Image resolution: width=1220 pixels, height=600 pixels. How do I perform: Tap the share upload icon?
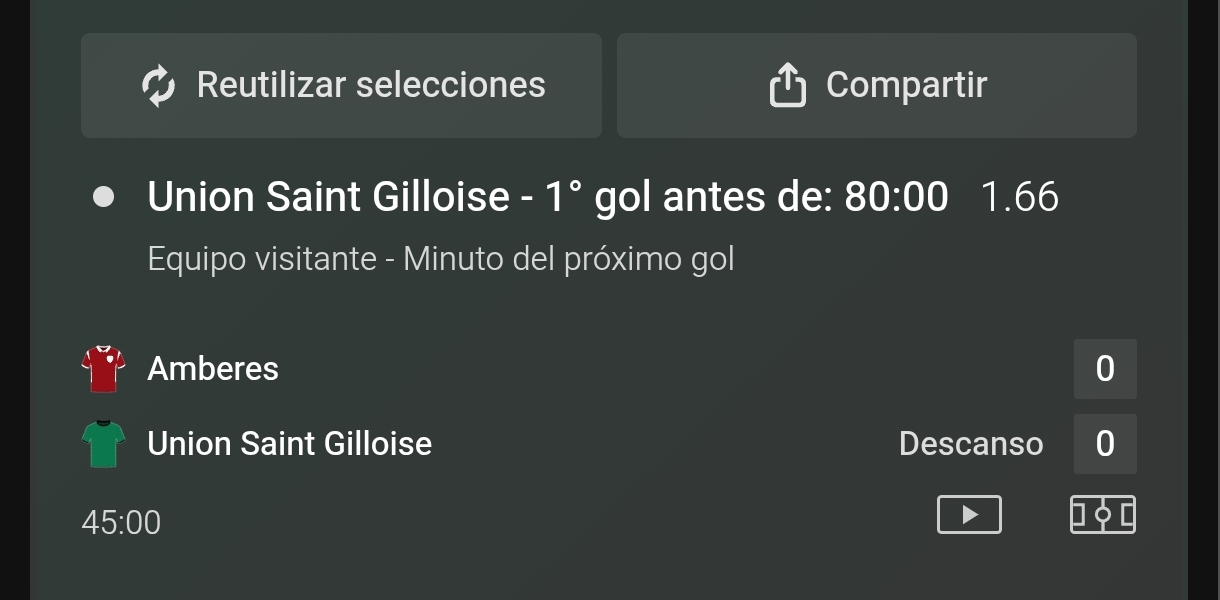(x=787, y=85)
